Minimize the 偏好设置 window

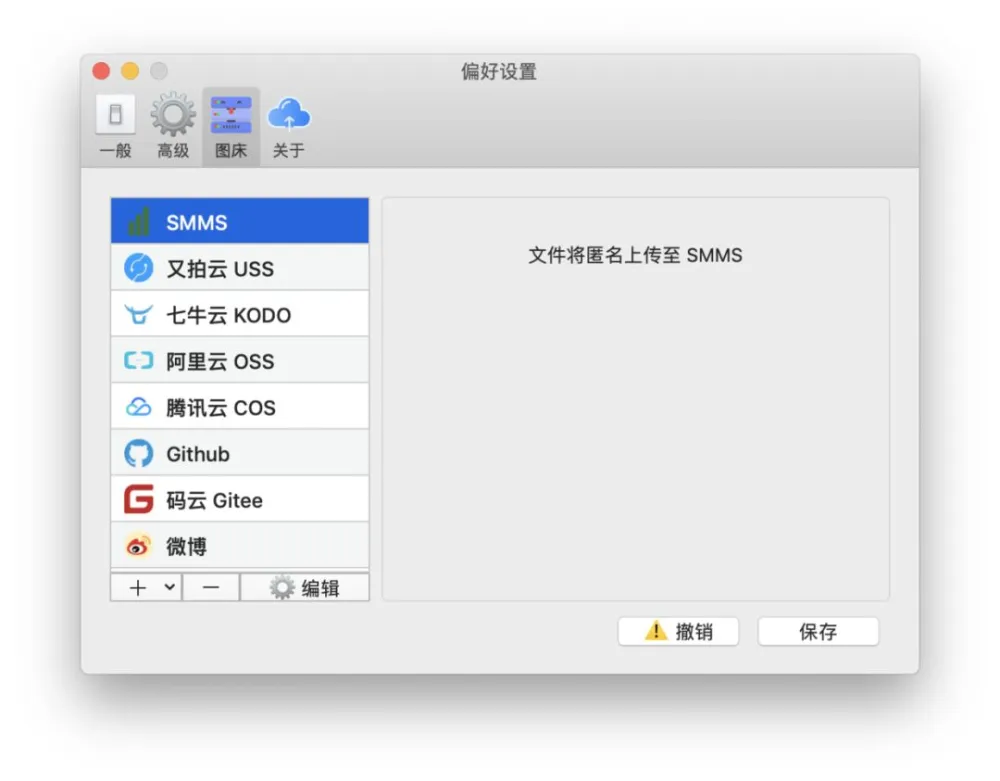point(130,71)
